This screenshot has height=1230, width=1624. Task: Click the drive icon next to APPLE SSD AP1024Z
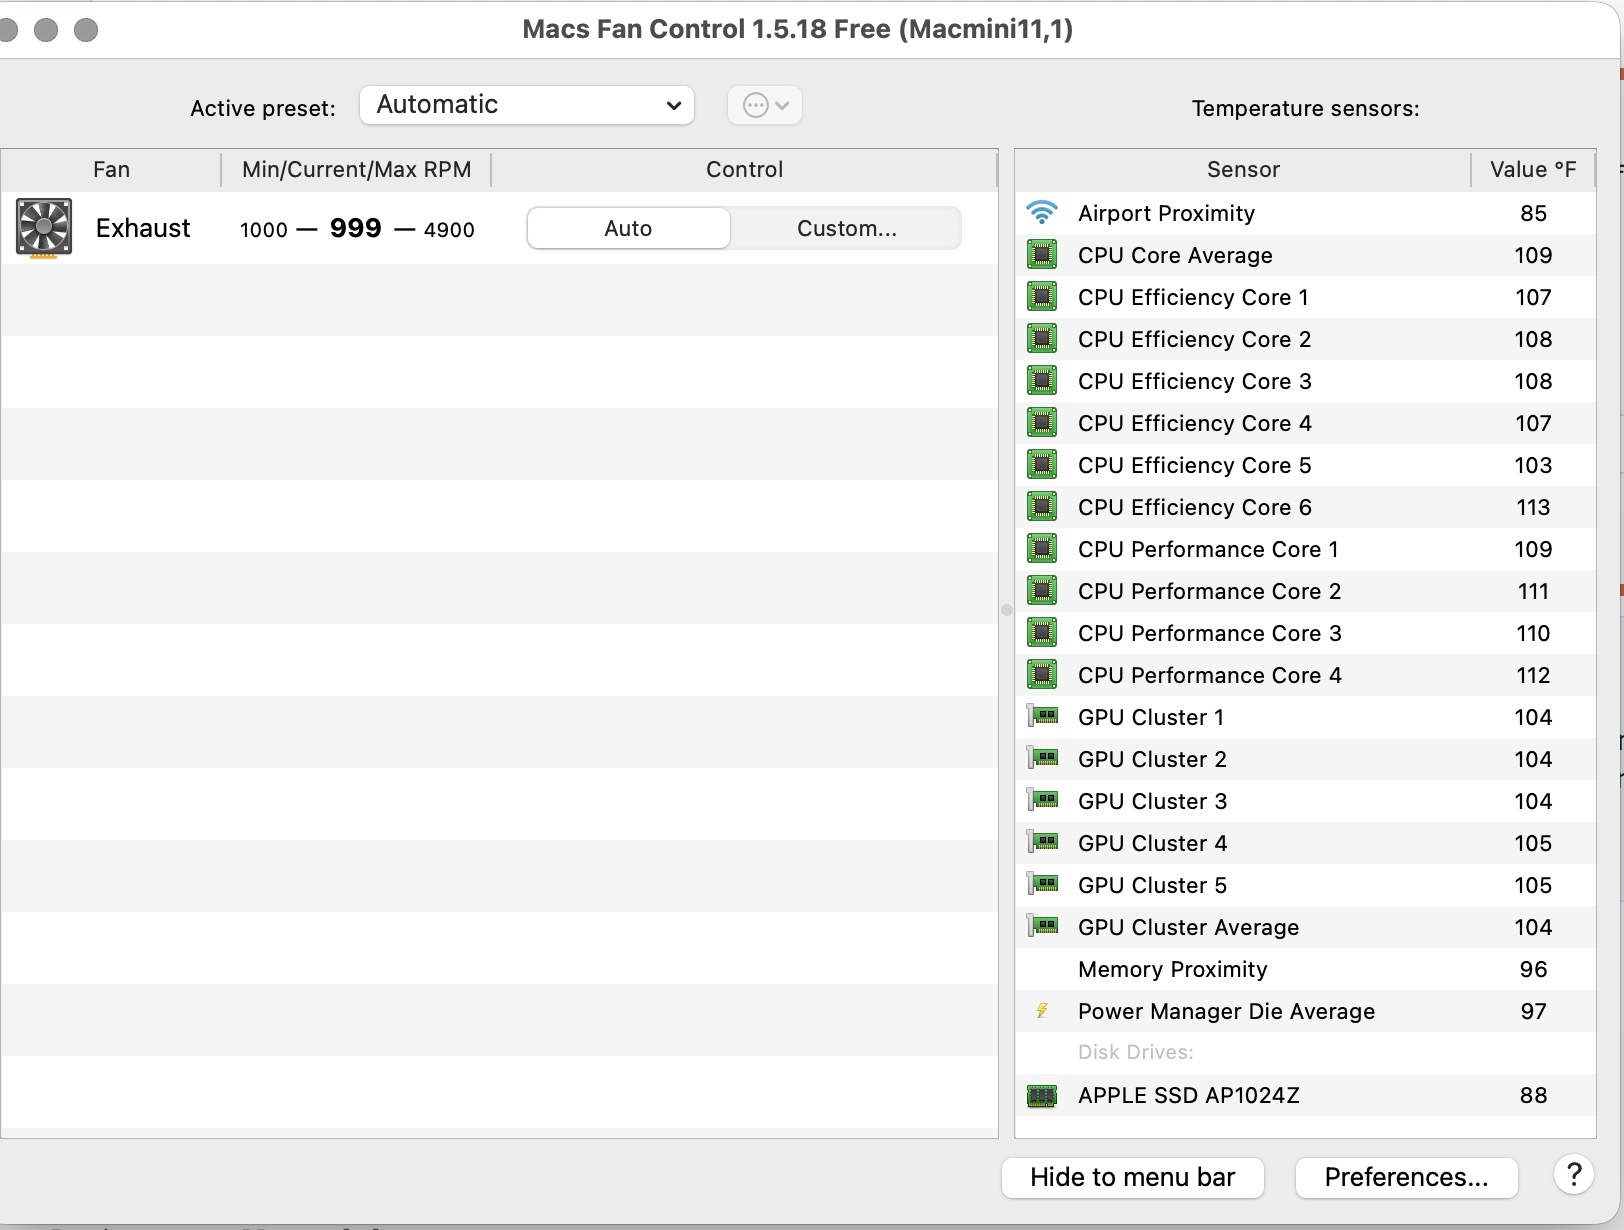pyautogui.click(x=1044, y=1095)
